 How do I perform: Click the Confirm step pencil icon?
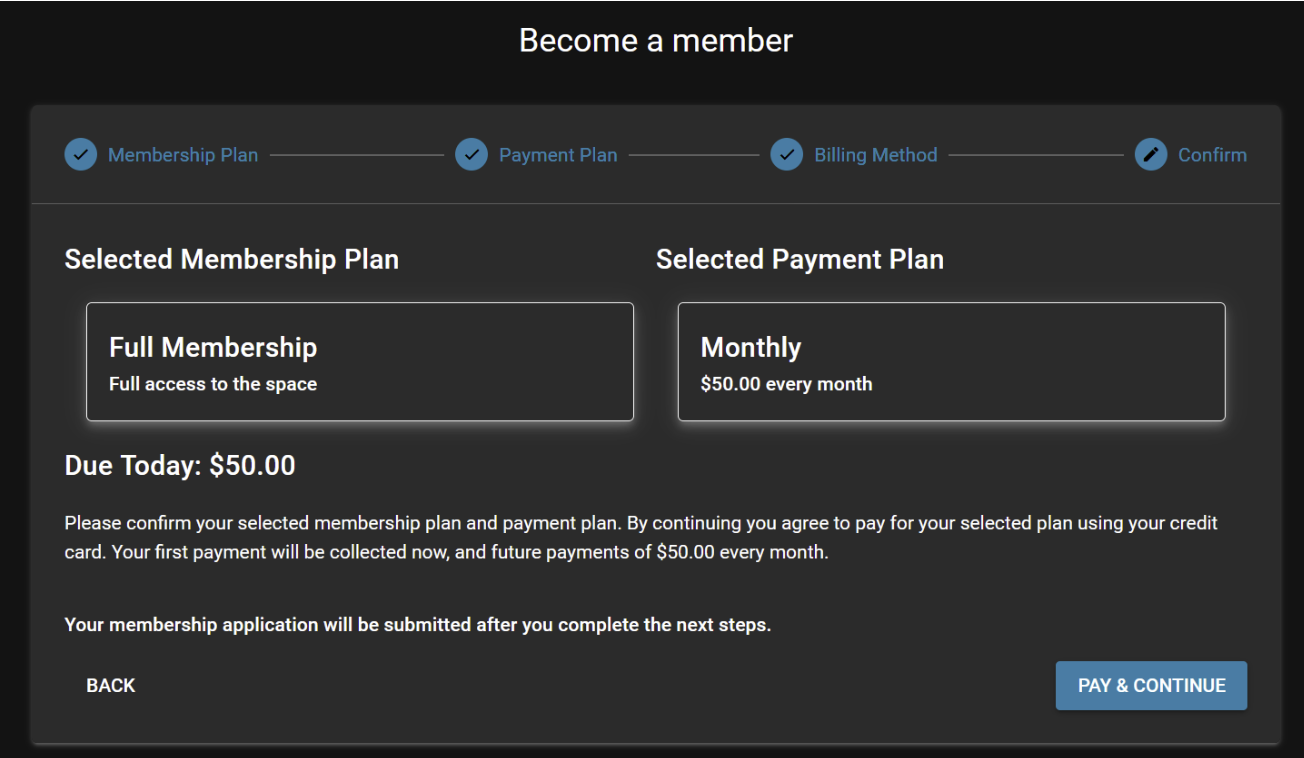(1151, 155)
